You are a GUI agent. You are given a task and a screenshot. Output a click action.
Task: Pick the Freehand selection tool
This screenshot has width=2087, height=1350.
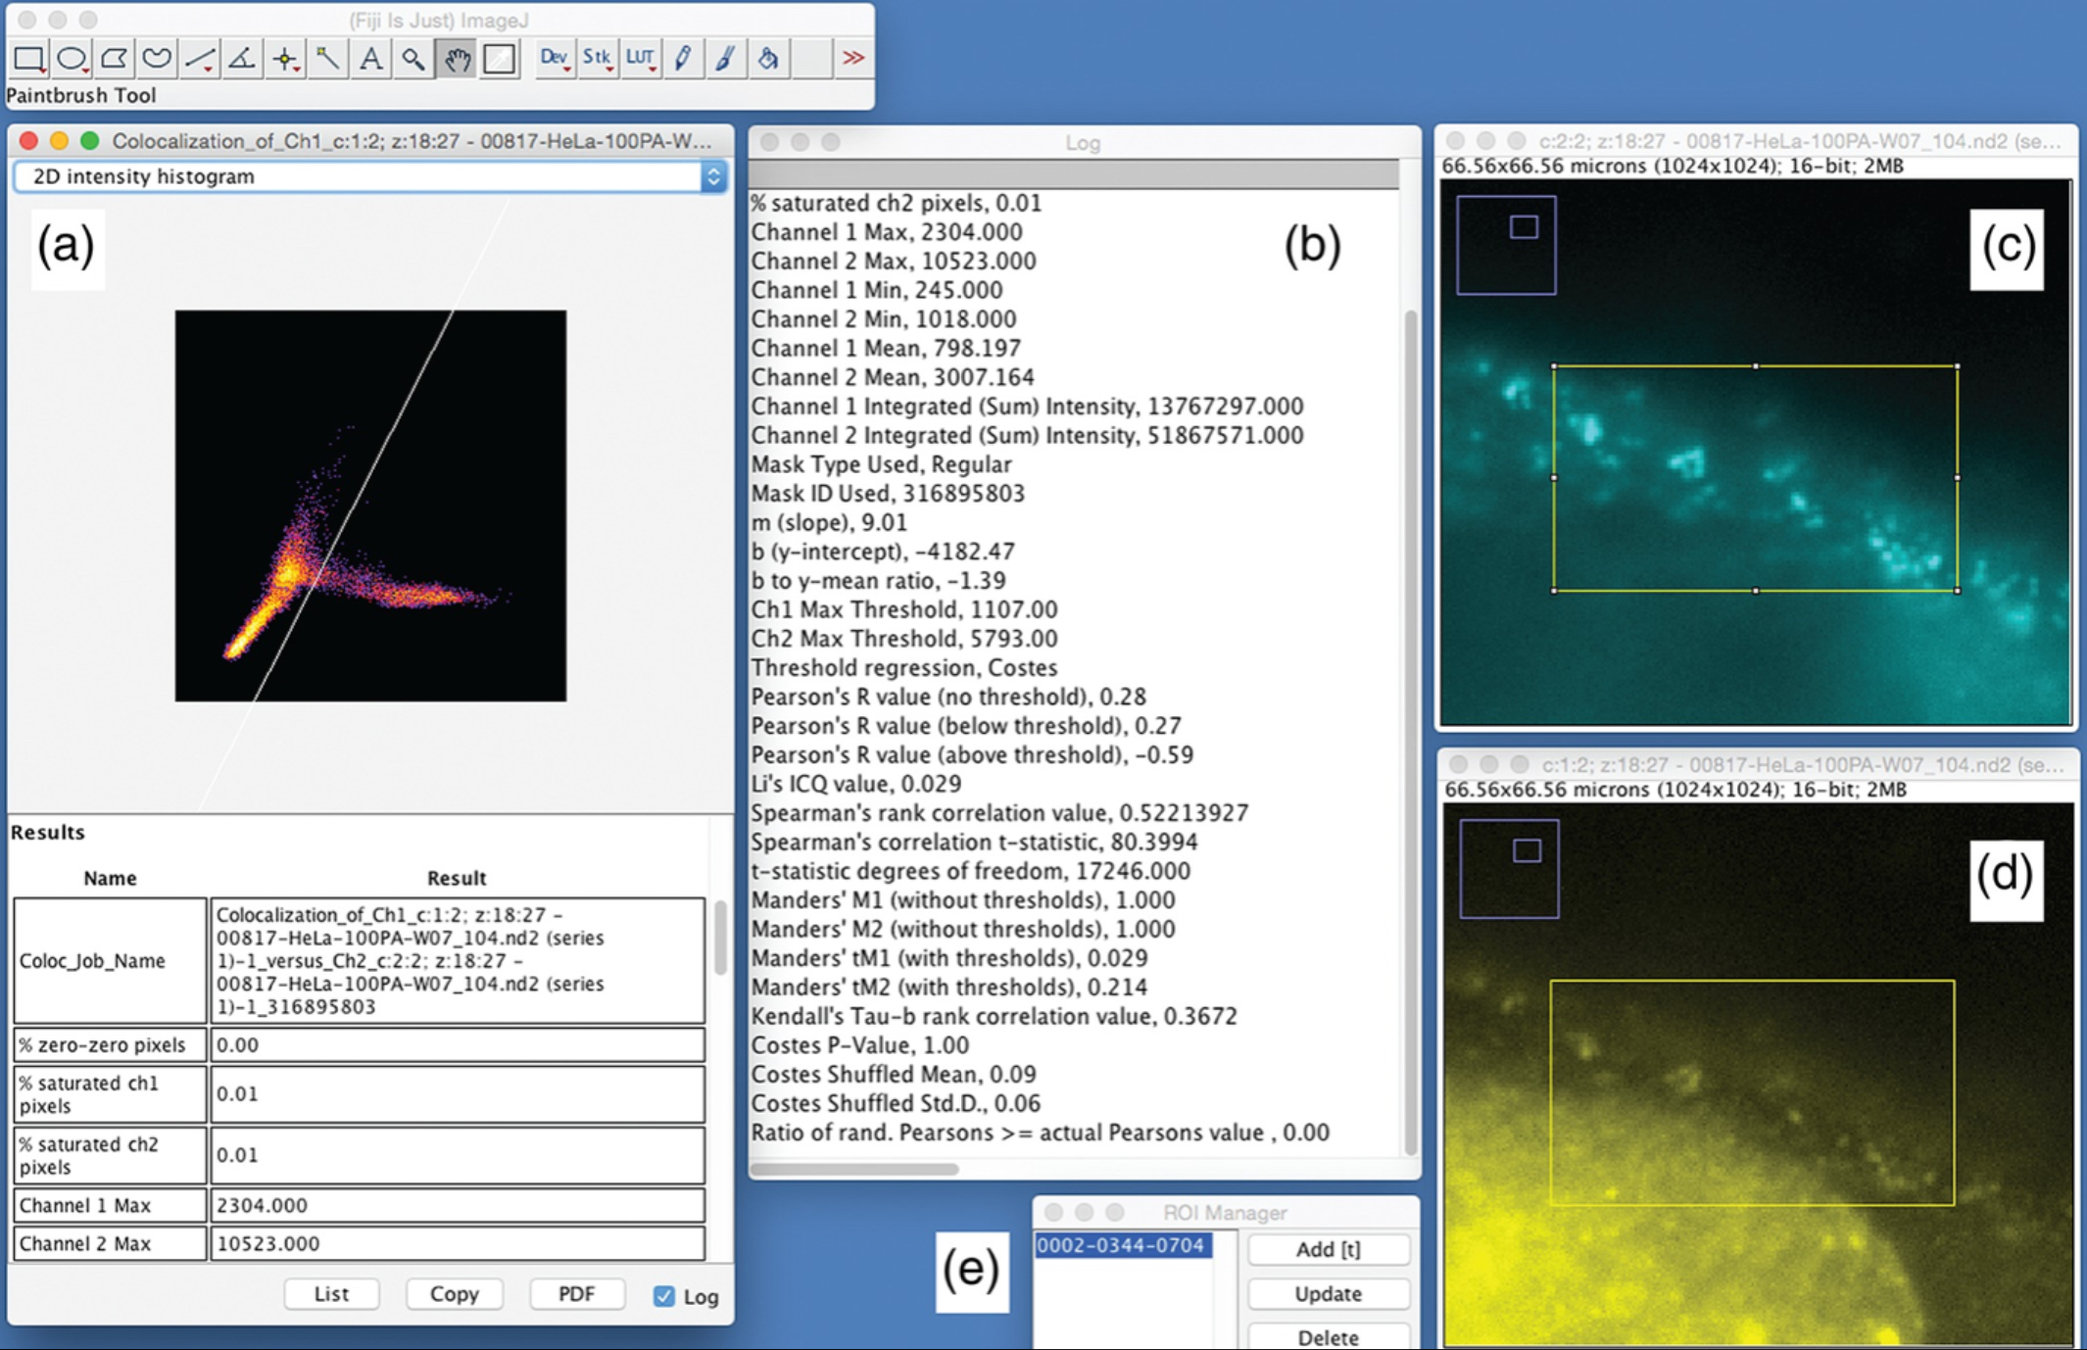154,59
